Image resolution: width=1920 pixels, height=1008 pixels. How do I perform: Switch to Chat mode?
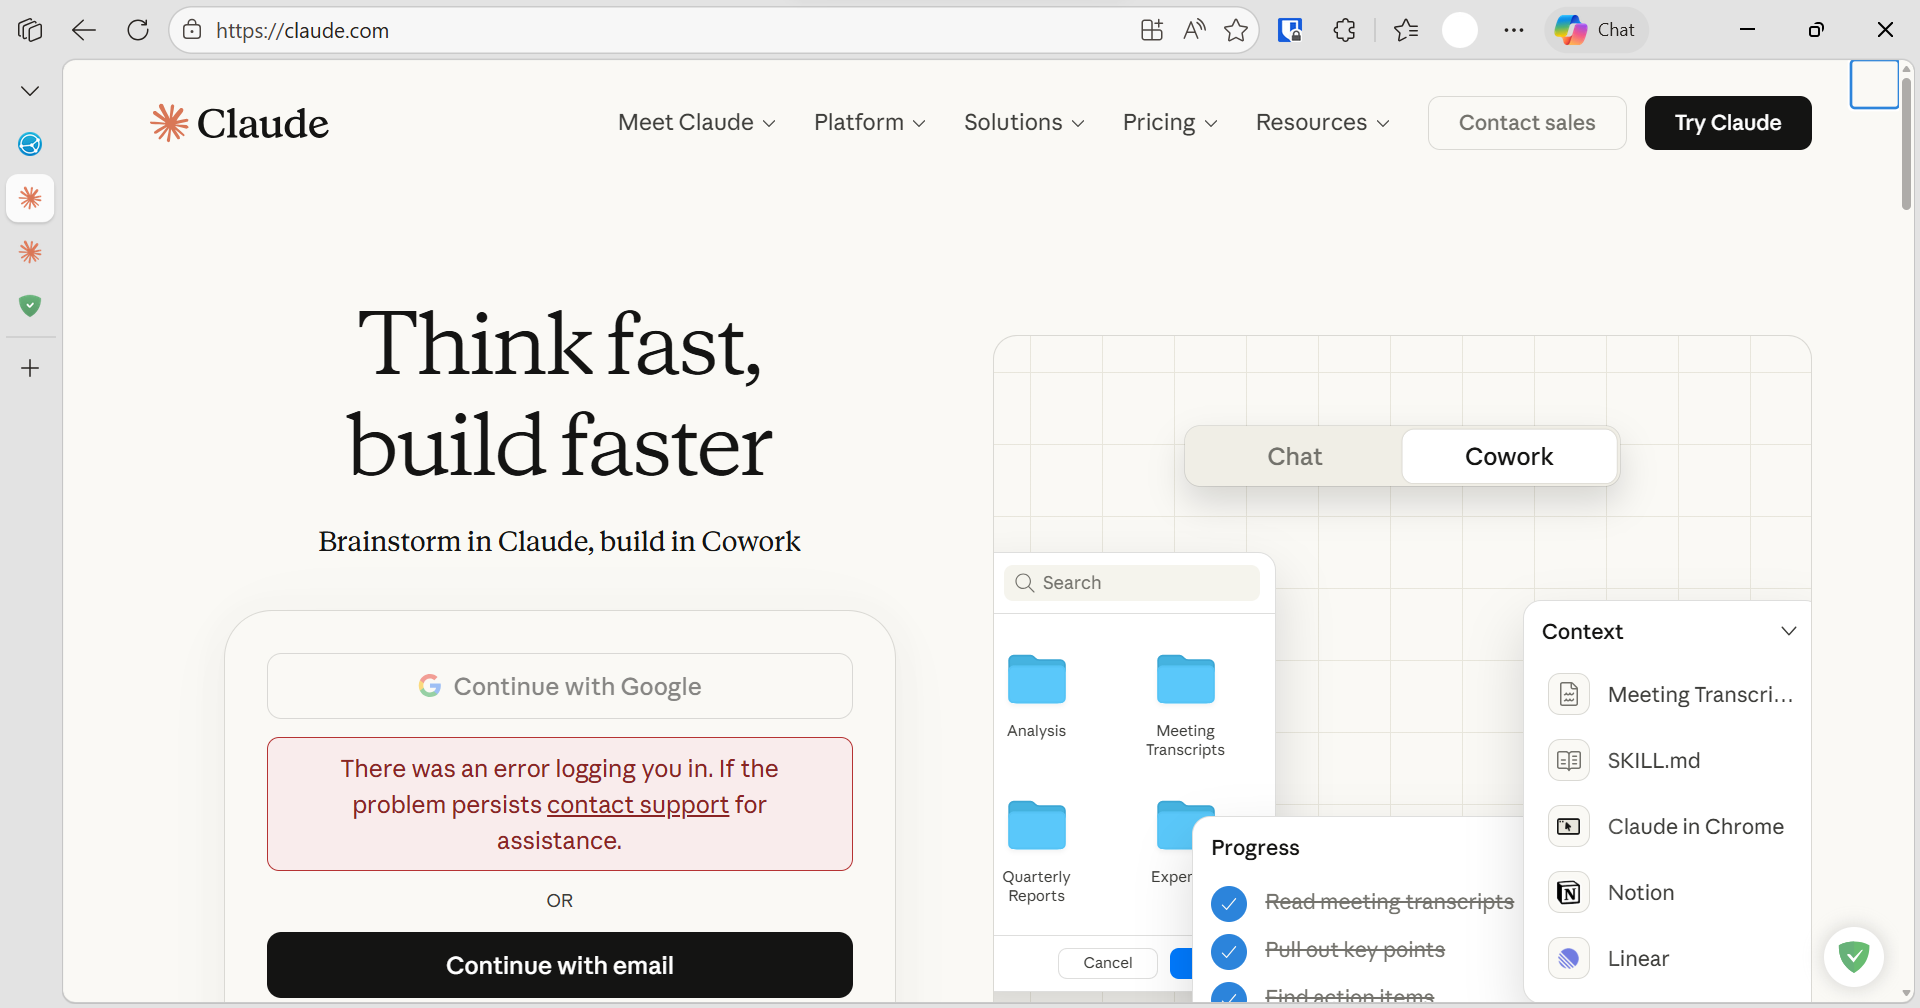click(x=1294, y=456)
